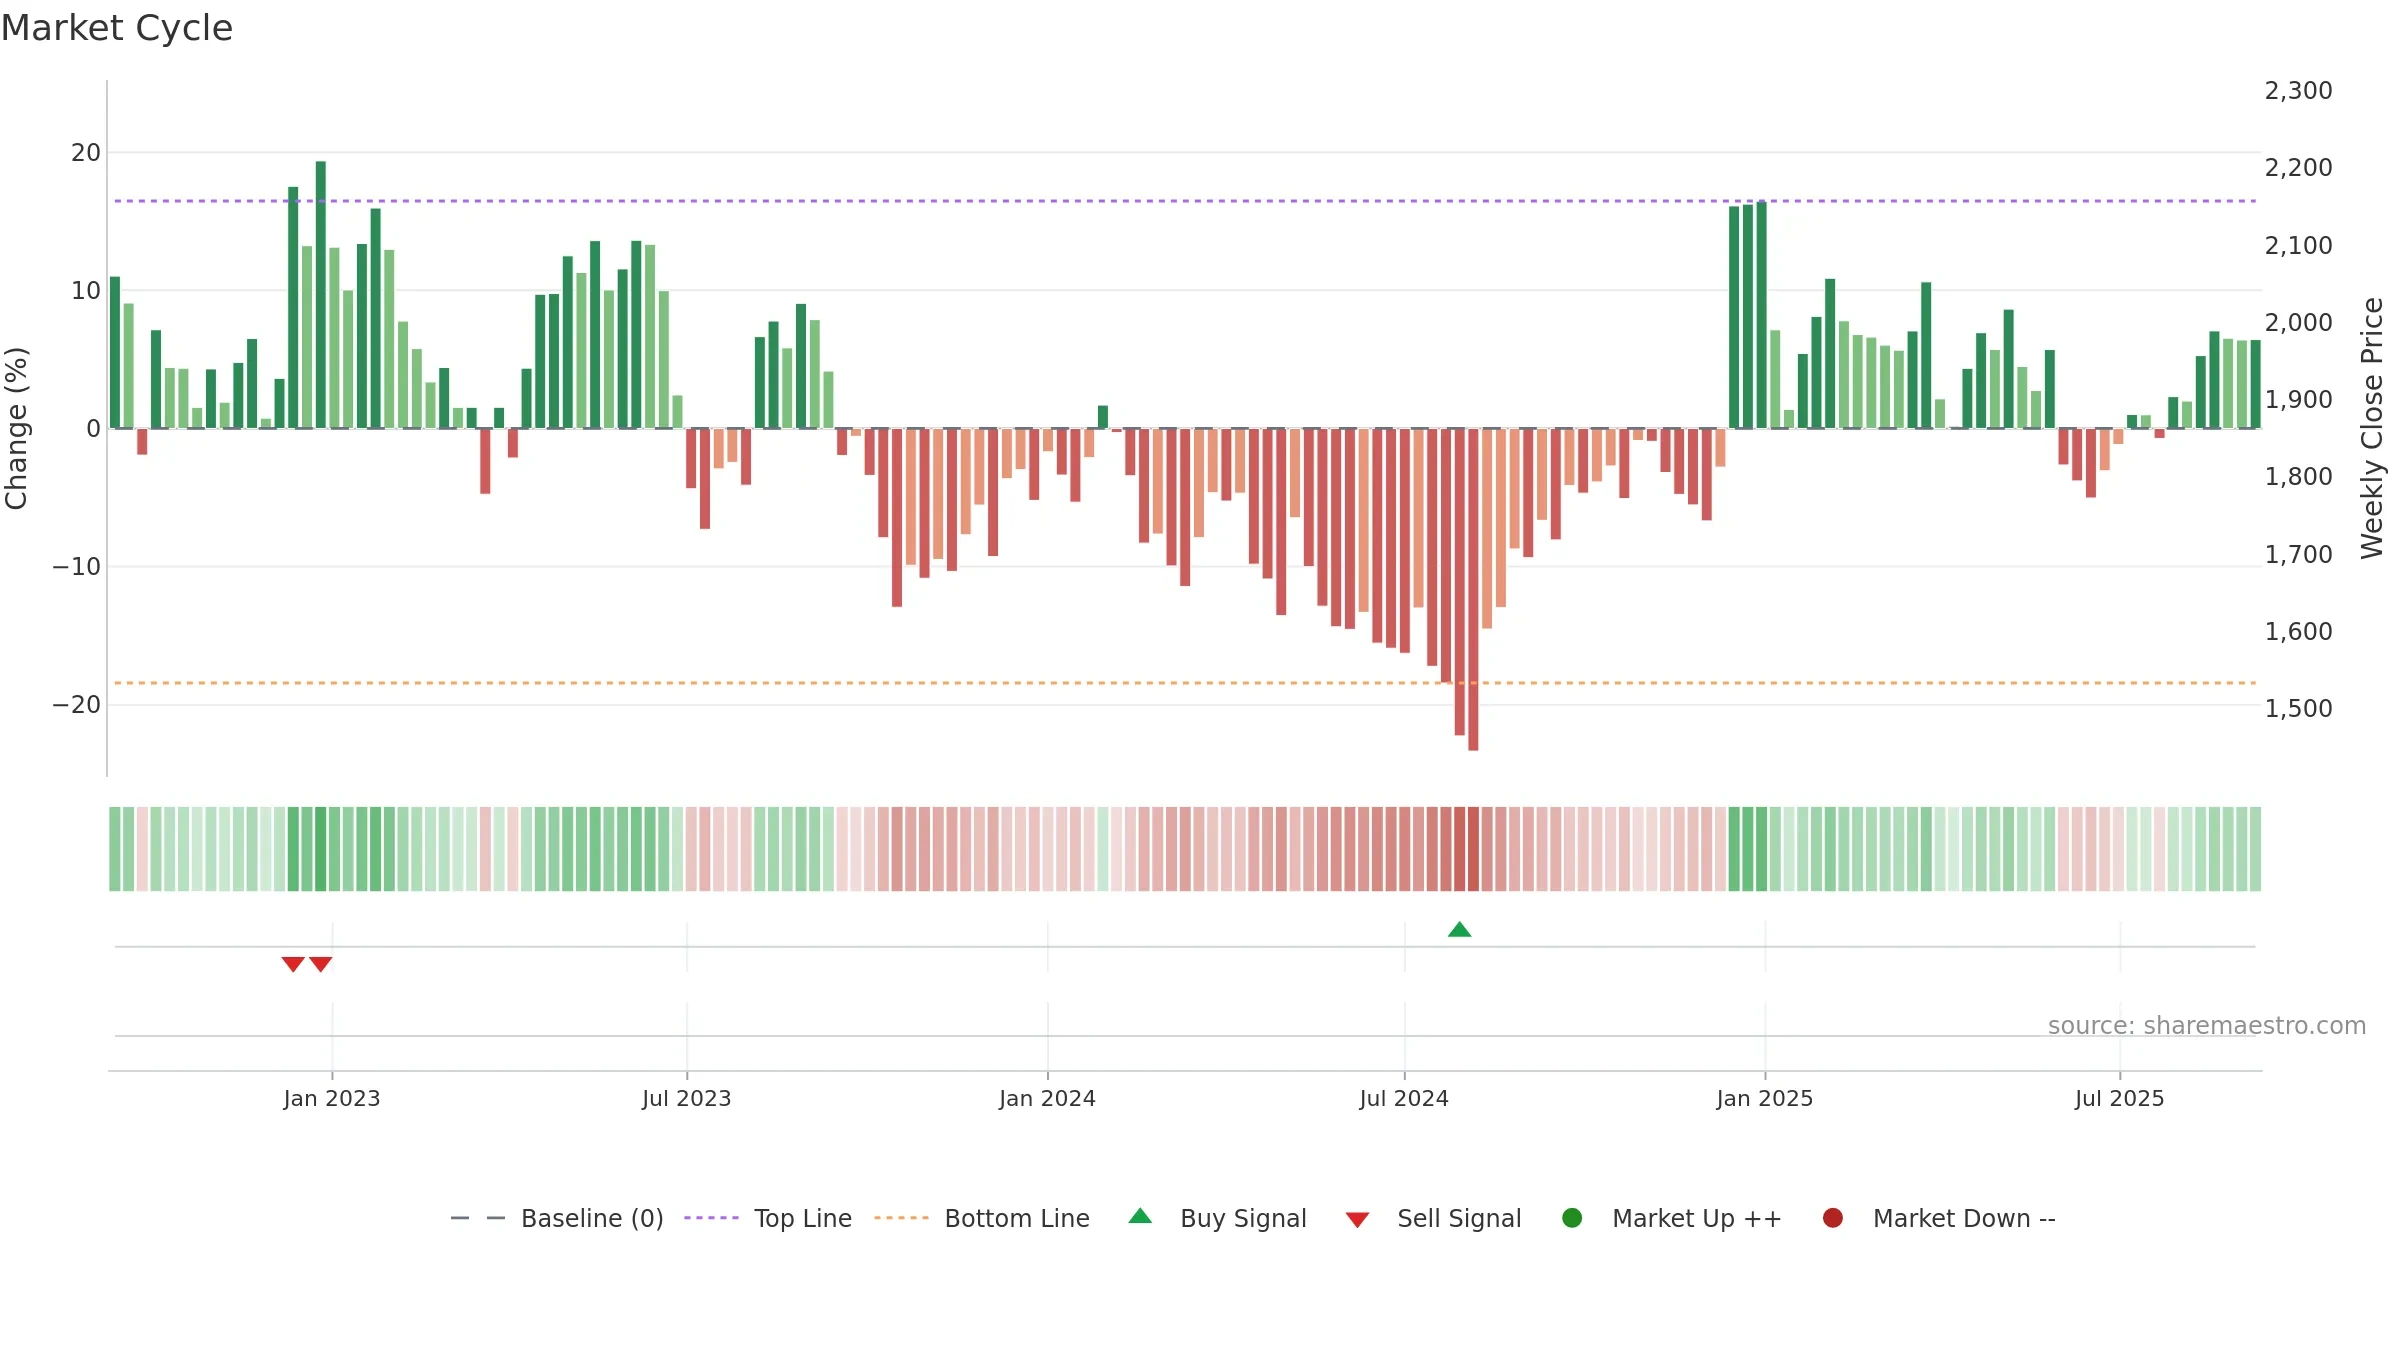This screenshot has height=1350, width=2400.
Task: Click the 20 percent y-axis label
Action: [86, 153]
